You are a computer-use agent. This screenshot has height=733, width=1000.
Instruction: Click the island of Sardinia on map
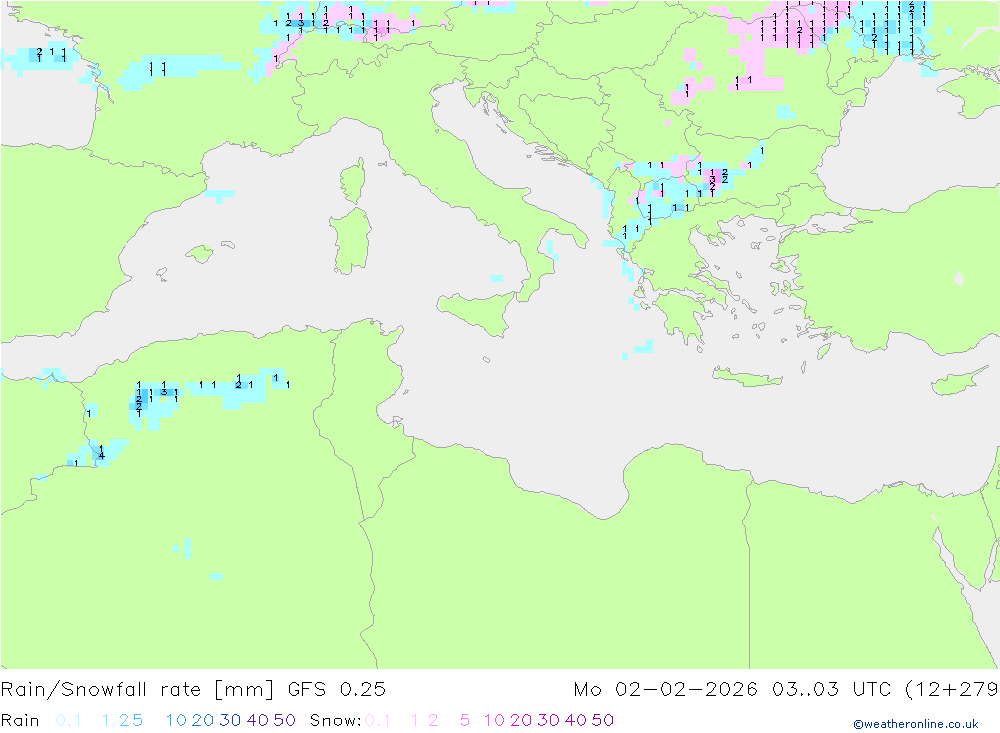pyautogui.click(x=350, y=241)
